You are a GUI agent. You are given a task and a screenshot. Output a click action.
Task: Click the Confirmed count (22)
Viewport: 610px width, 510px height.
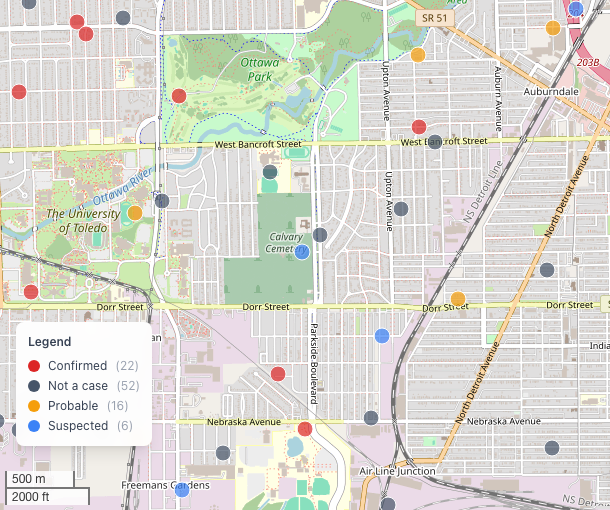tap(127, 366)
